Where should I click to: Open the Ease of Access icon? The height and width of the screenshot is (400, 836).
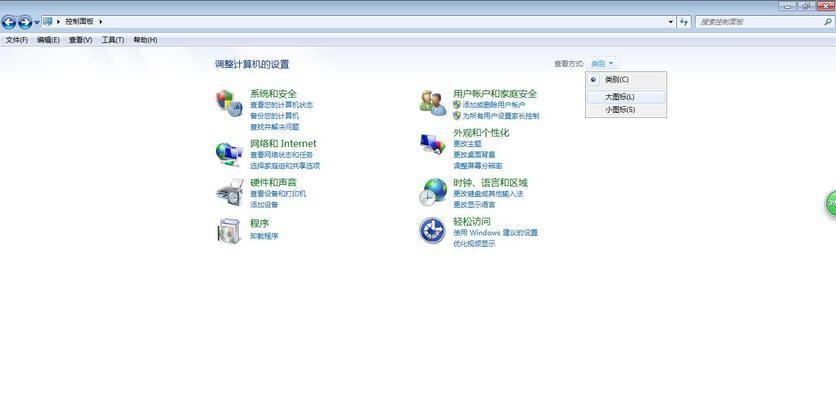coord(432,230)
